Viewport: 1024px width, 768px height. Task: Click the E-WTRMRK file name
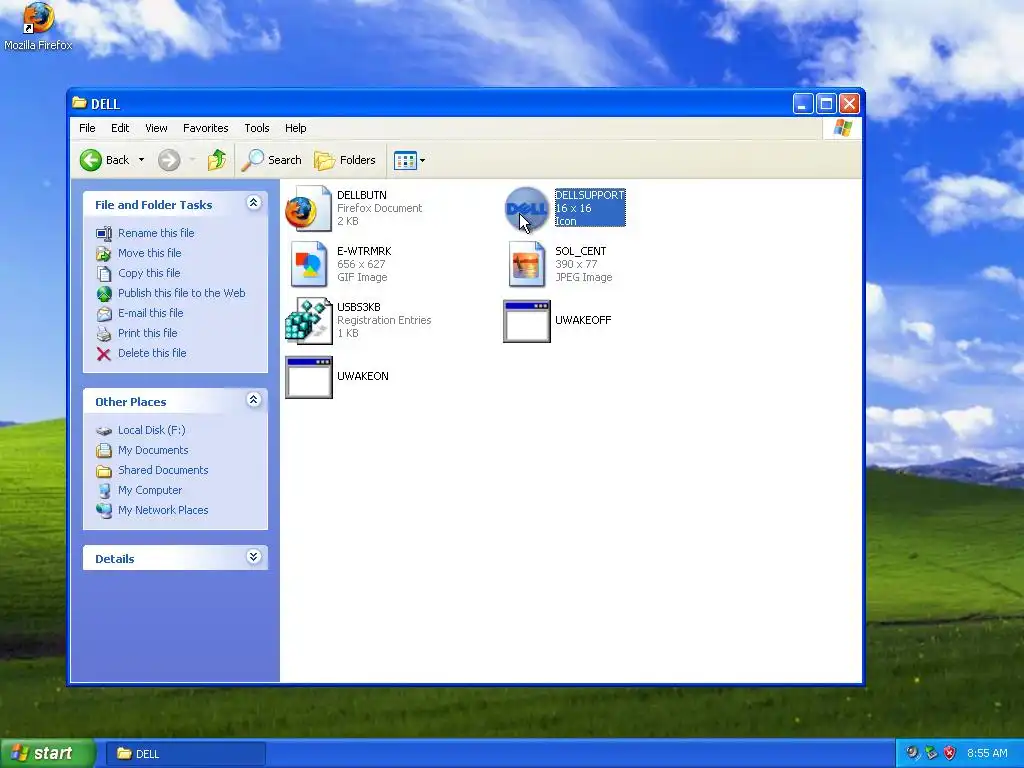tap(364, 251)
